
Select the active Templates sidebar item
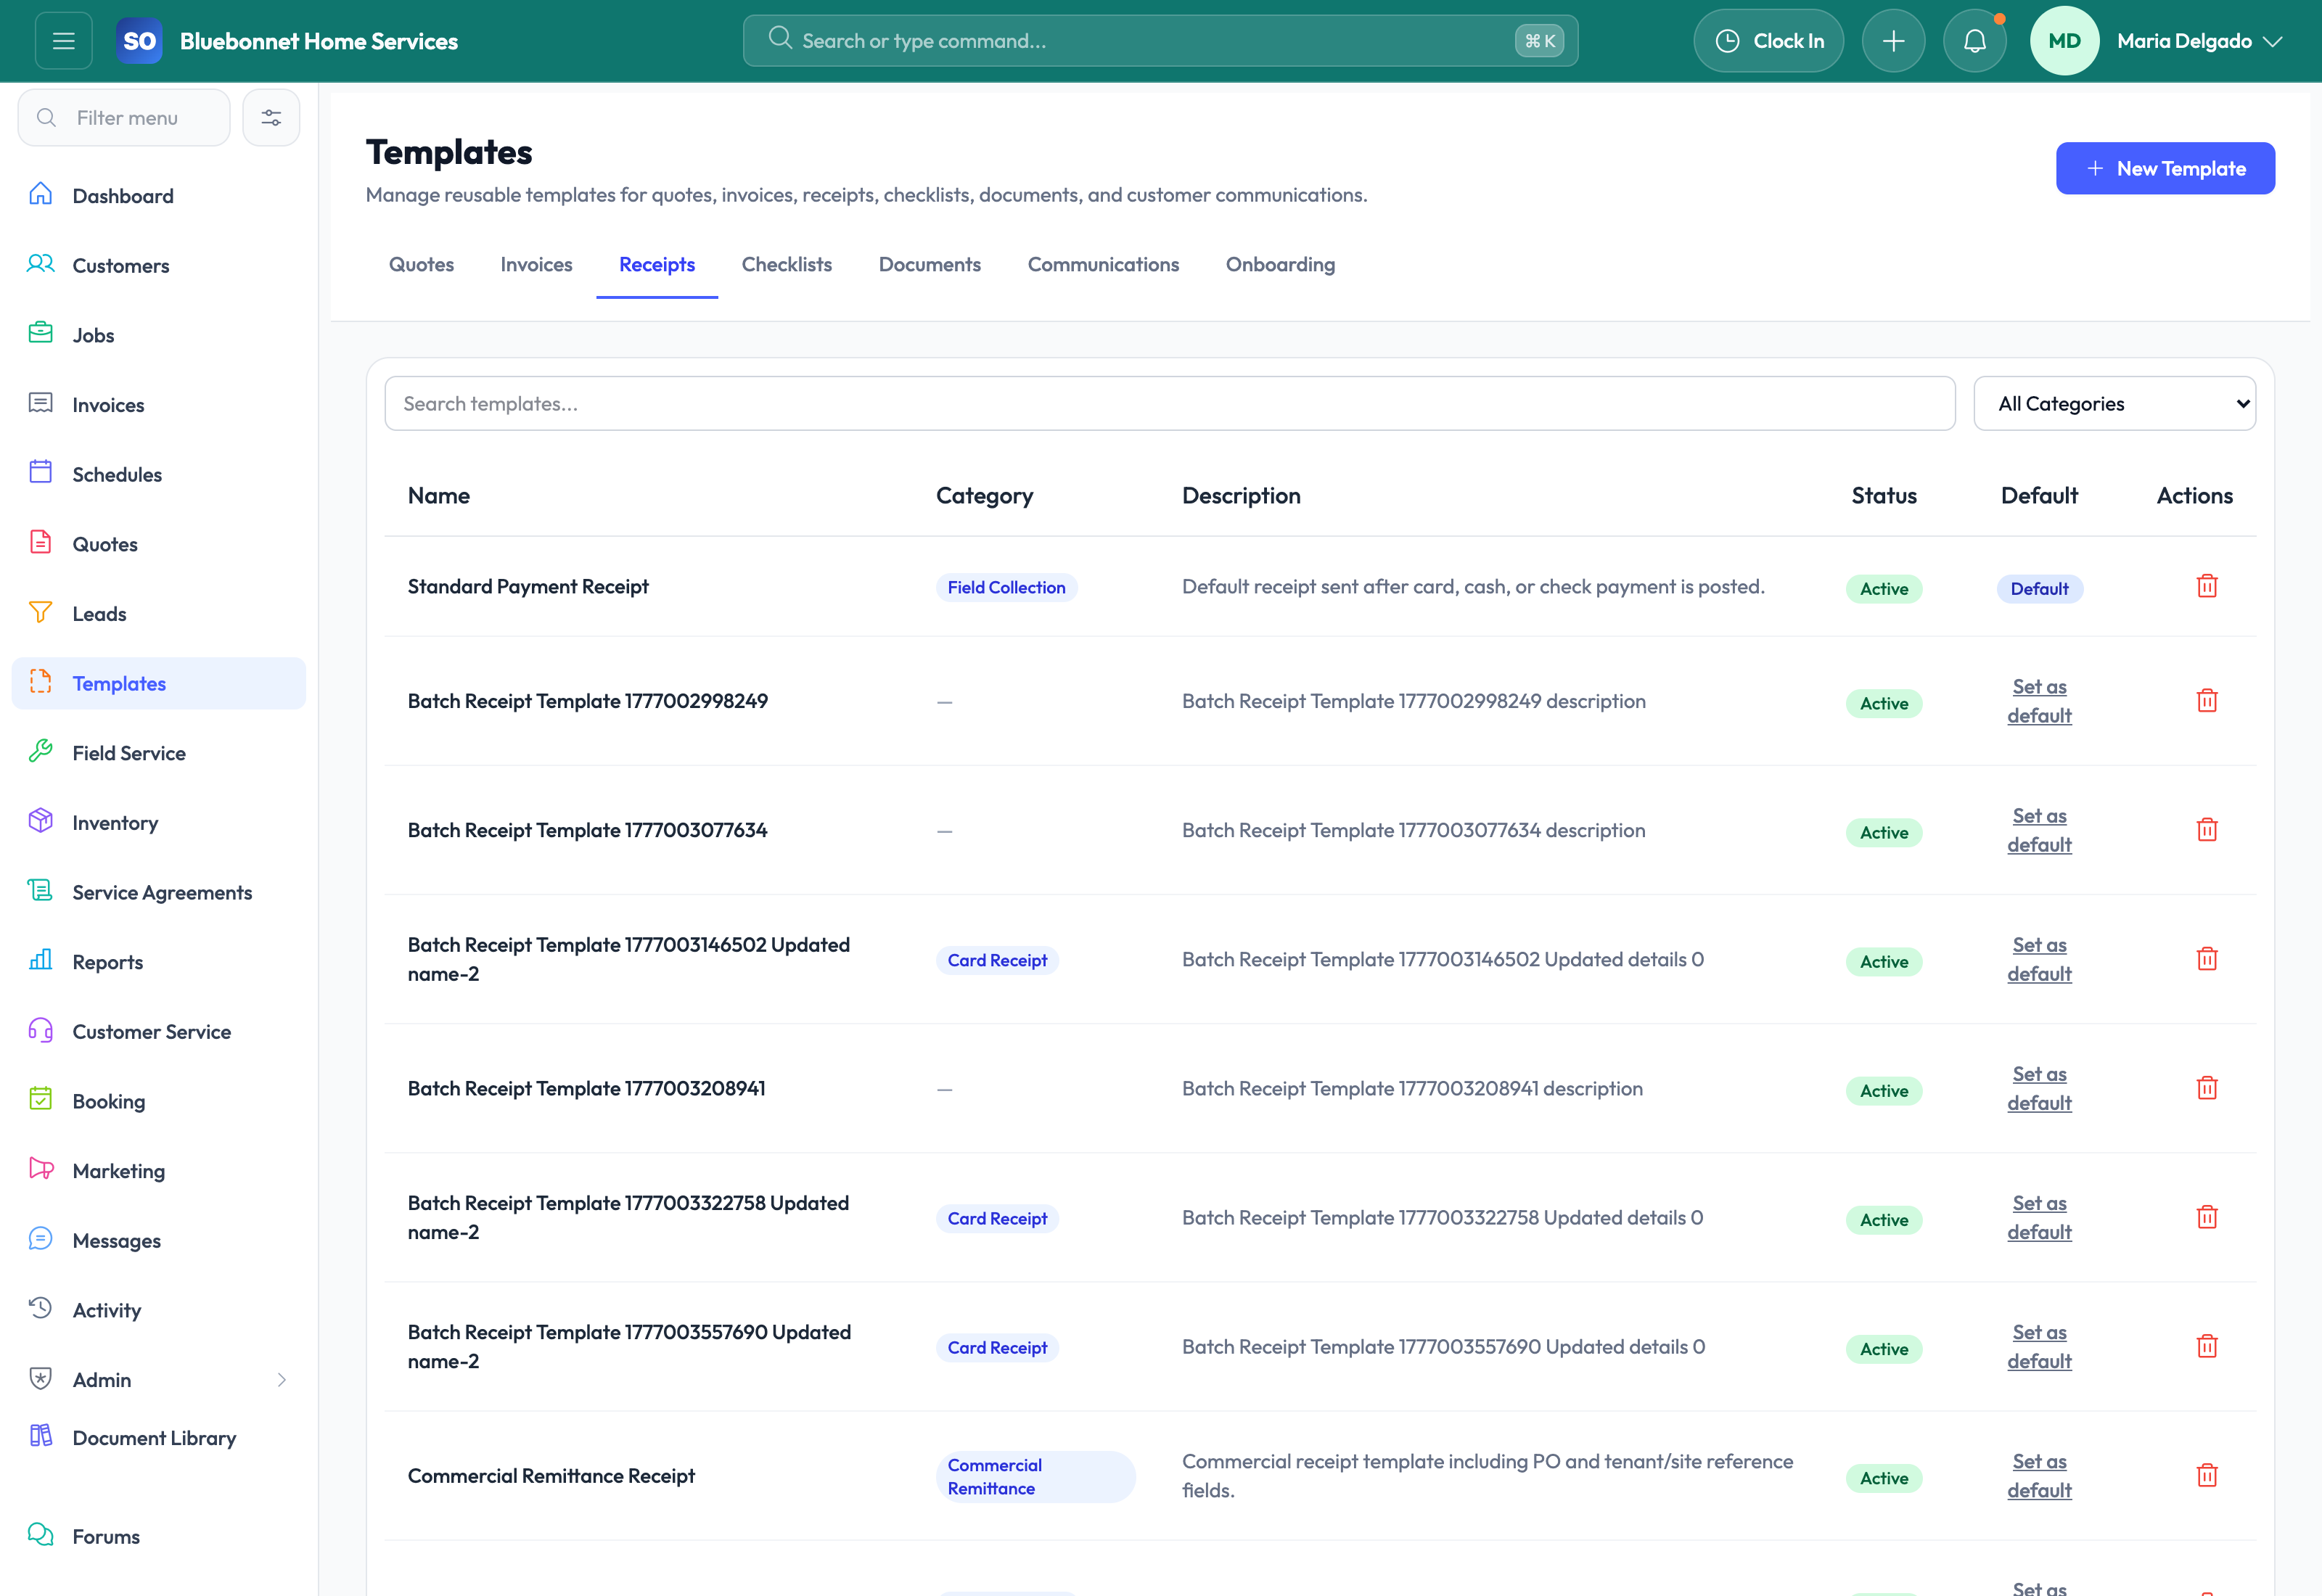[159, 683]
